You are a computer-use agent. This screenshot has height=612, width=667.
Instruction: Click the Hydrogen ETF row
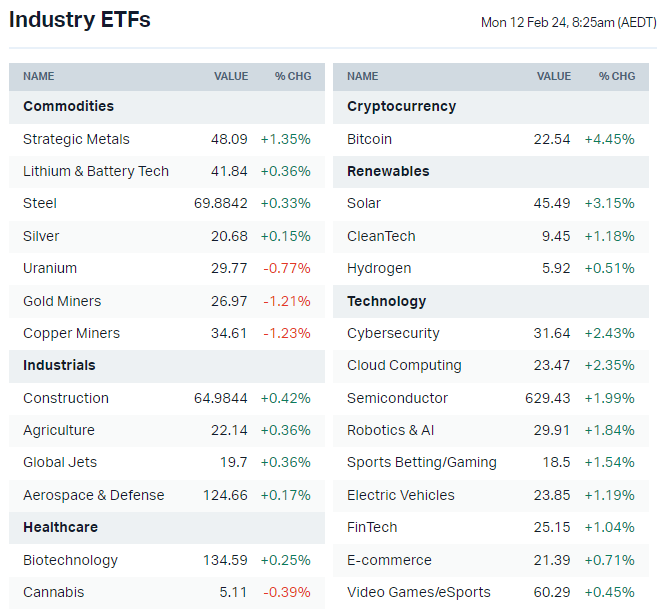[x=379, y=268]
